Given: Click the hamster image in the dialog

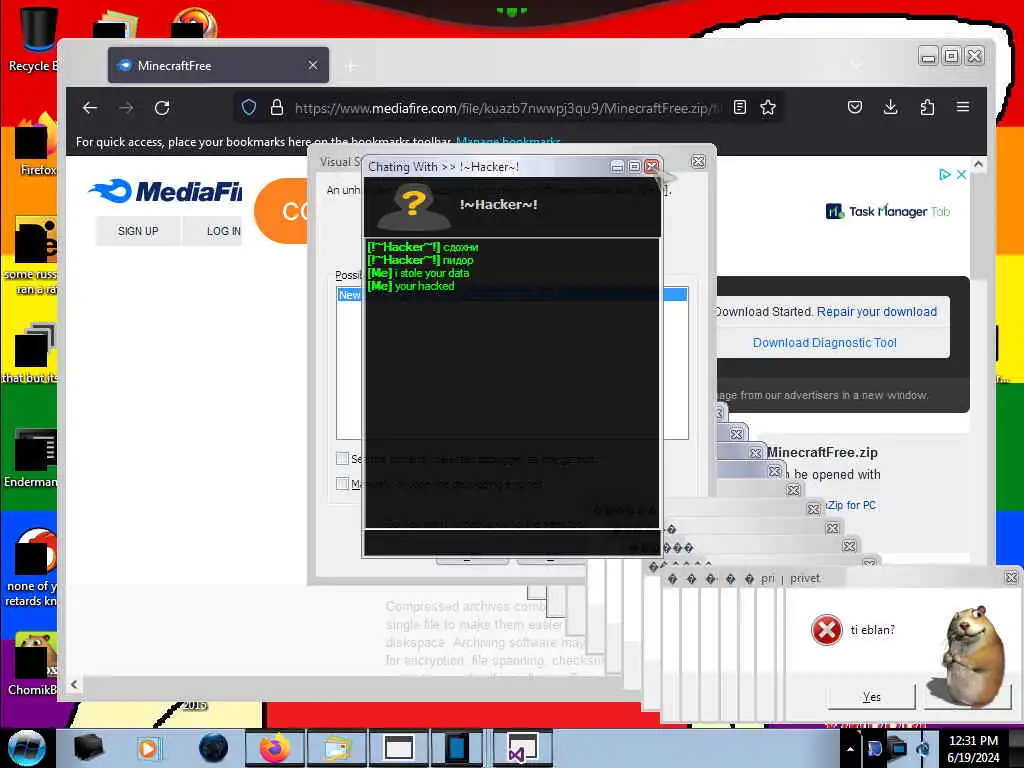Looking at the screenshot, I should point(972,655).
